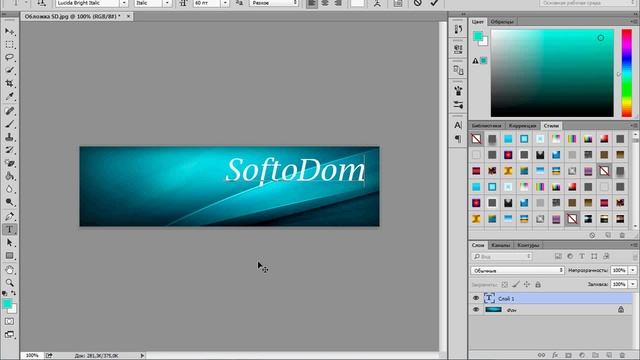Open the opacity slider dropdown arrow

click(633, 270)
